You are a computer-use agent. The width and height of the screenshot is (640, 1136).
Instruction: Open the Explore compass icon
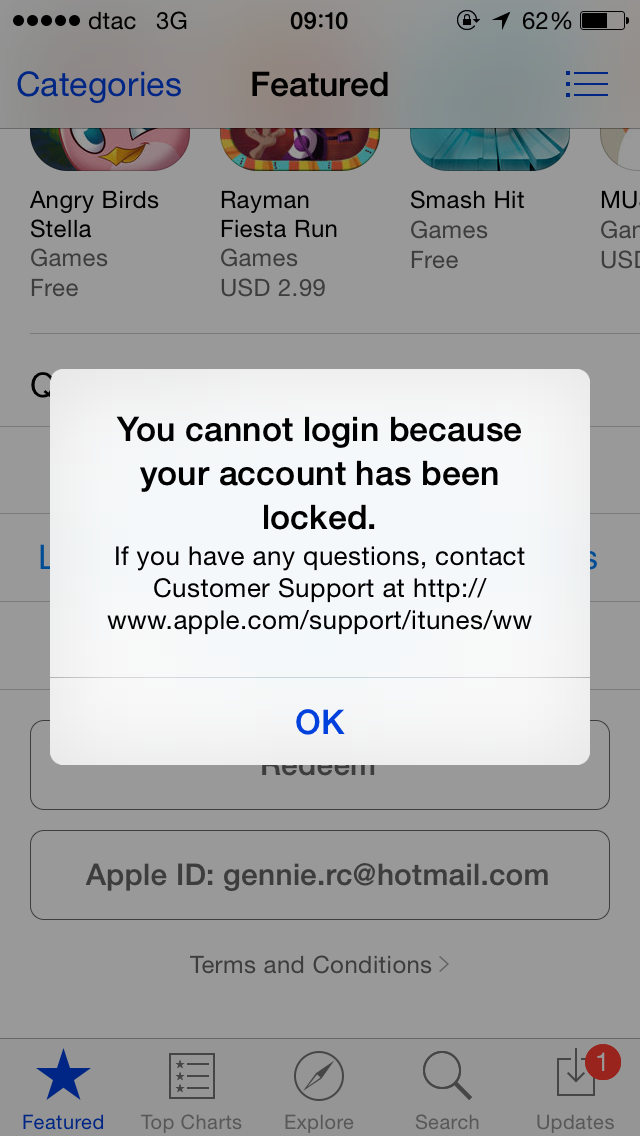click(319, 1077)
